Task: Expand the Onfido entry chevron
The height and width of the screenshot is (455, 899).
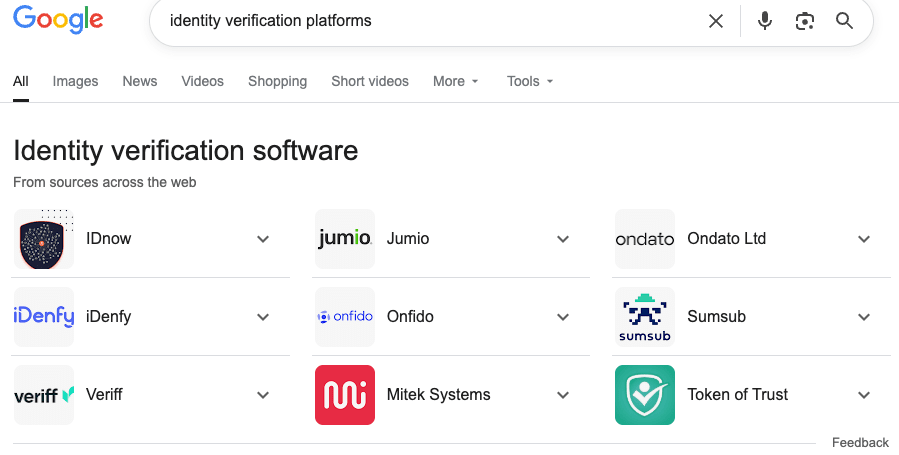Action: (x=564, y=317)
